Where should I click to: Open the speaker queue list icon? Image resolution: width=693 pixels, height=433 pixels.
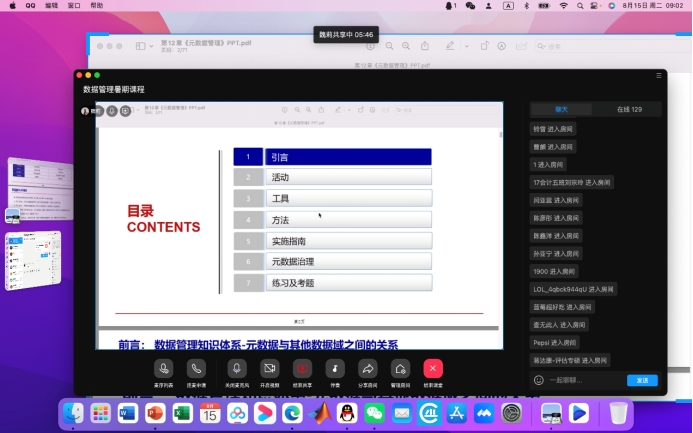(x=163, y=369)
